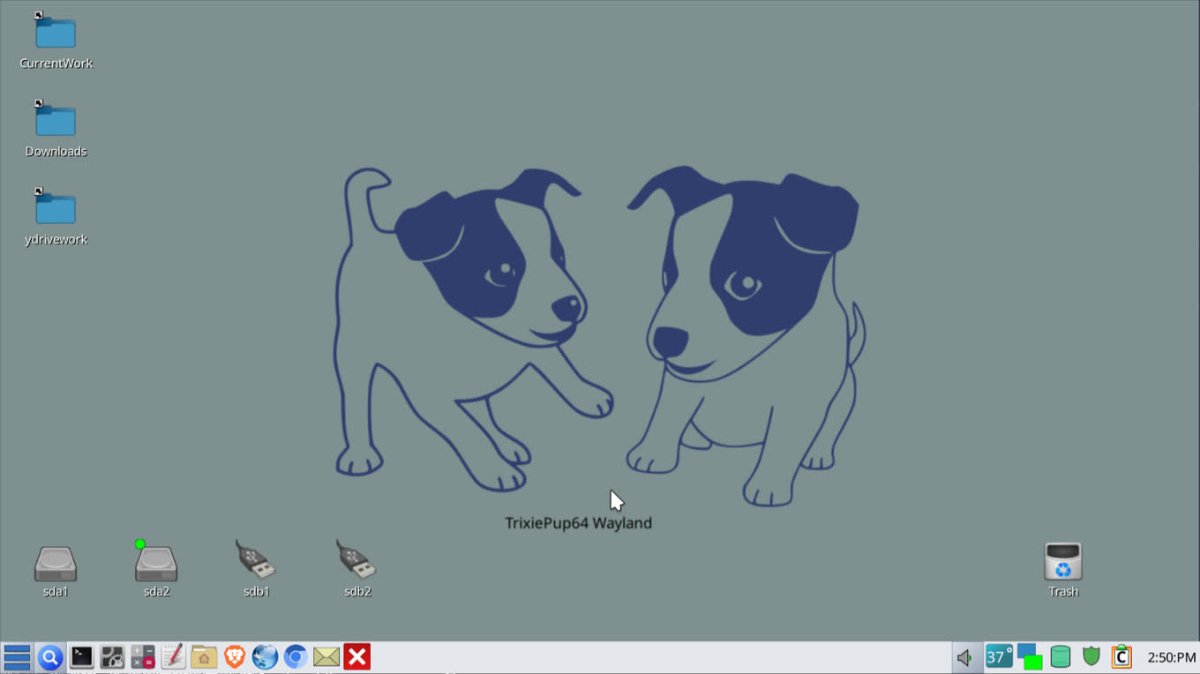Open the text editor with the red pen icon
This screenshot has width=1200, height=674.
(x=173, y=657)
